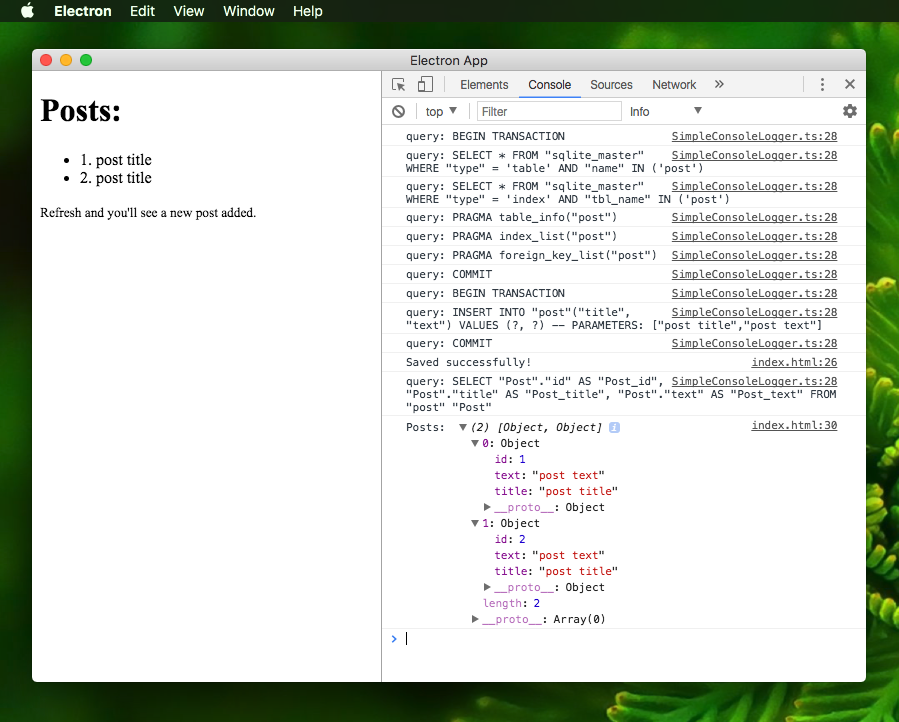
Task: Open the 'top' execution context dropdown
Action: [440, 111]
